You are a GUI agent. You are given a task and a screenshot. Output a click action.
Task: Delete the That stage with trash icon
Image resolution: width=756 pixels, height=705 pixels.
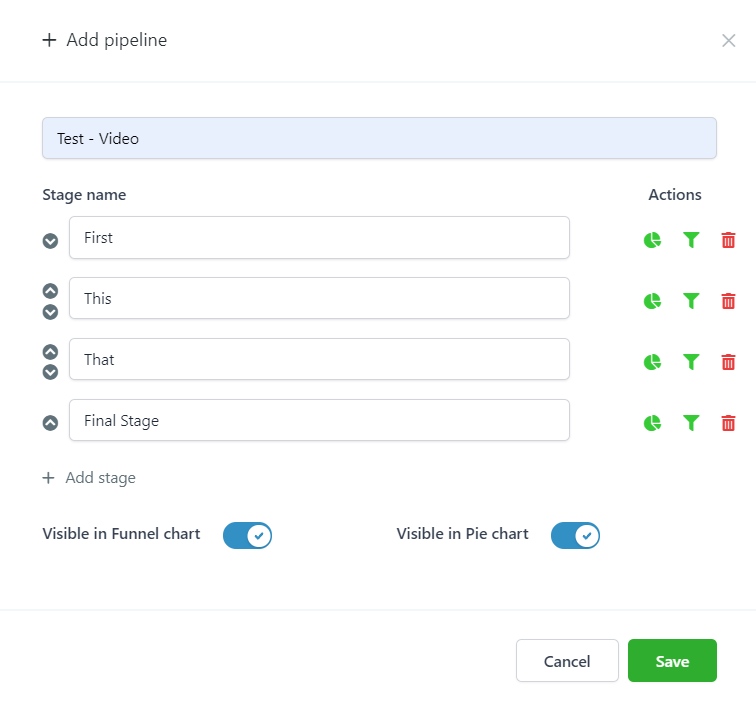[728, 362]
